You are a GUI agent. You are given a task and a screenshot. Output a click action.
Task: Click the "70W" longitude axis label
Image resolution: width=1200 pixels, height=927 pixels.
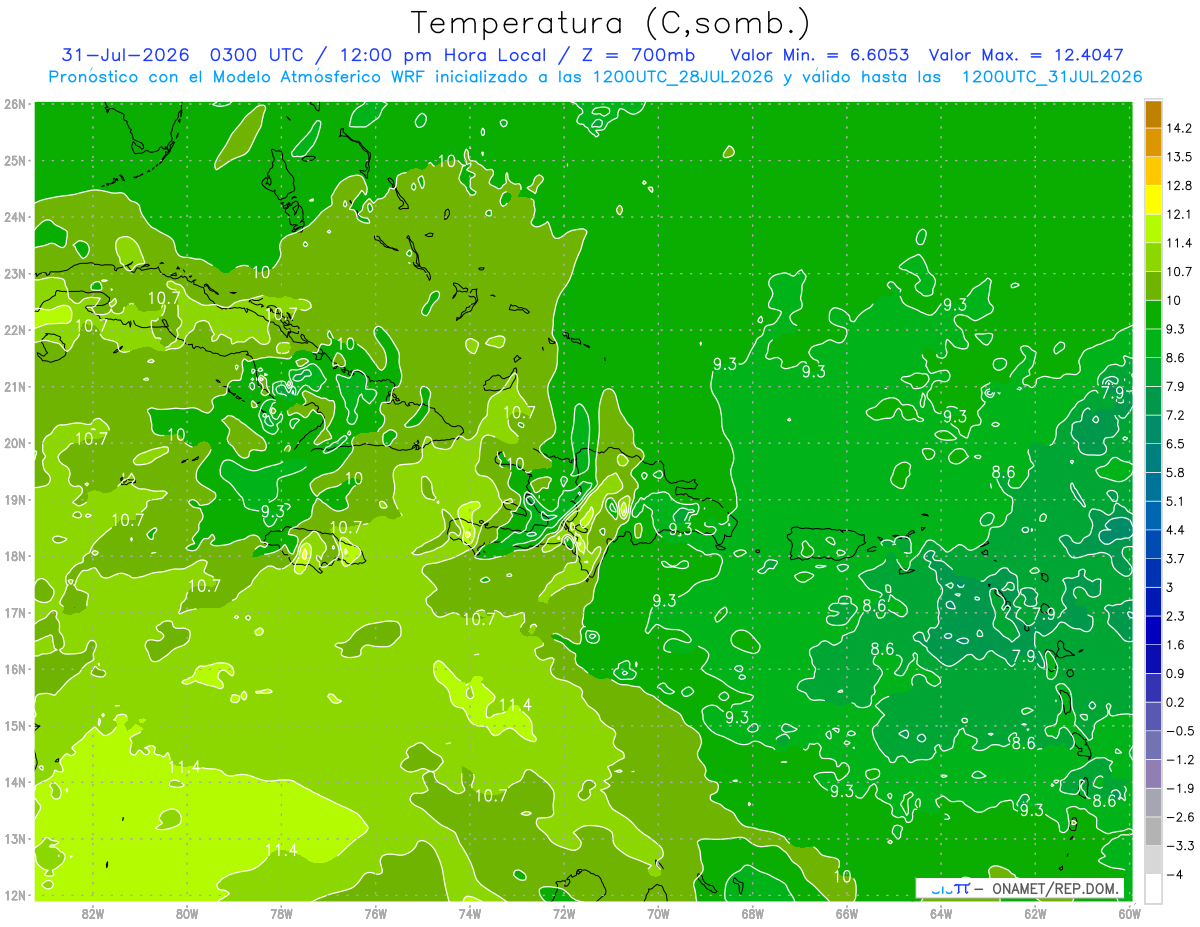[658, 912]
